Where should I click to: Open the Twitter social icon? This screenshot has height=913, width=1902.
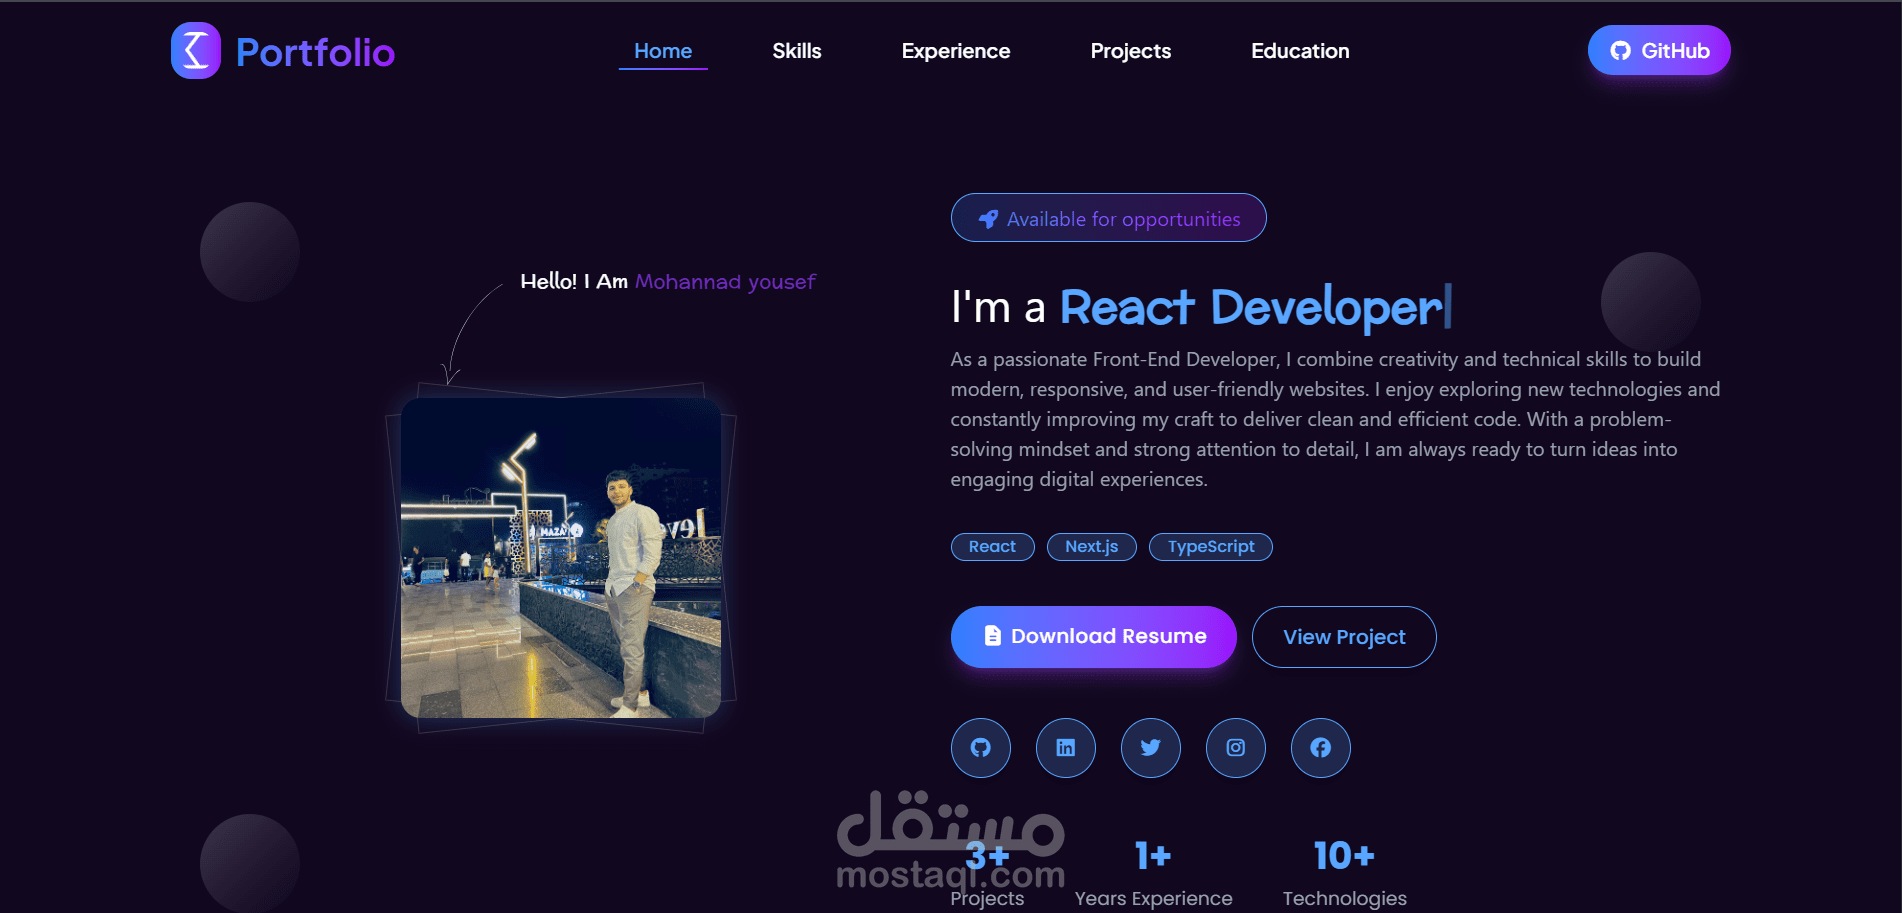[1151, 748]
